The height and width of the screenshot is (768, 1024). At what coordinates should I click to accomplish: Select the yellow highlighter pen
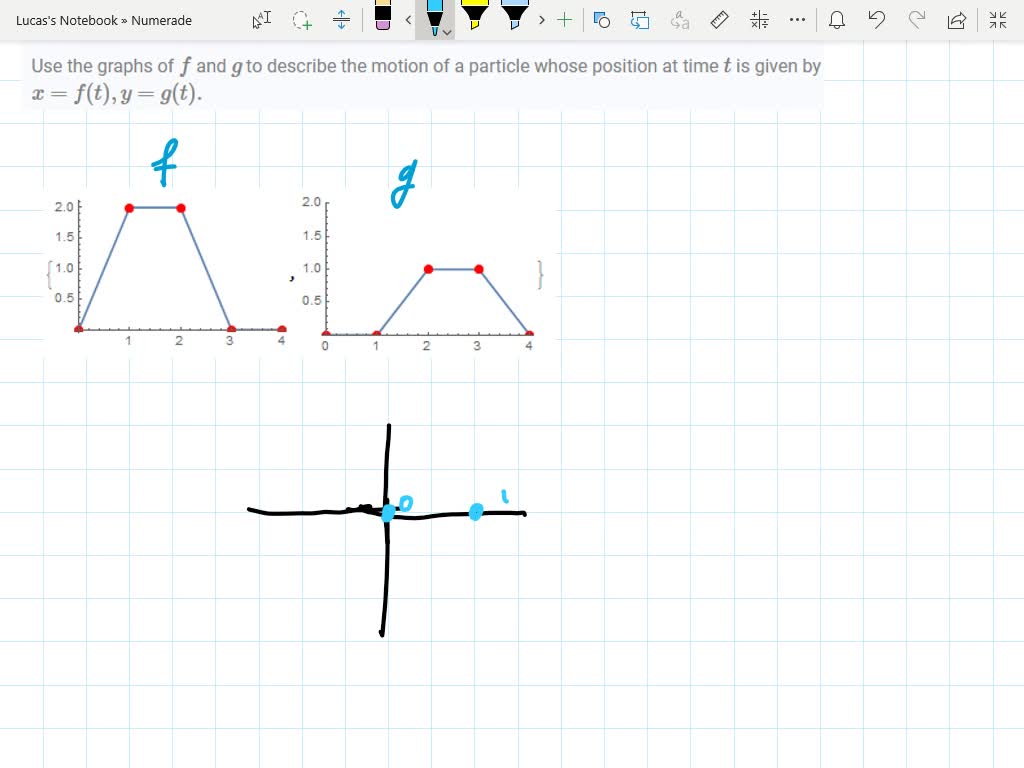click(475, 16)
